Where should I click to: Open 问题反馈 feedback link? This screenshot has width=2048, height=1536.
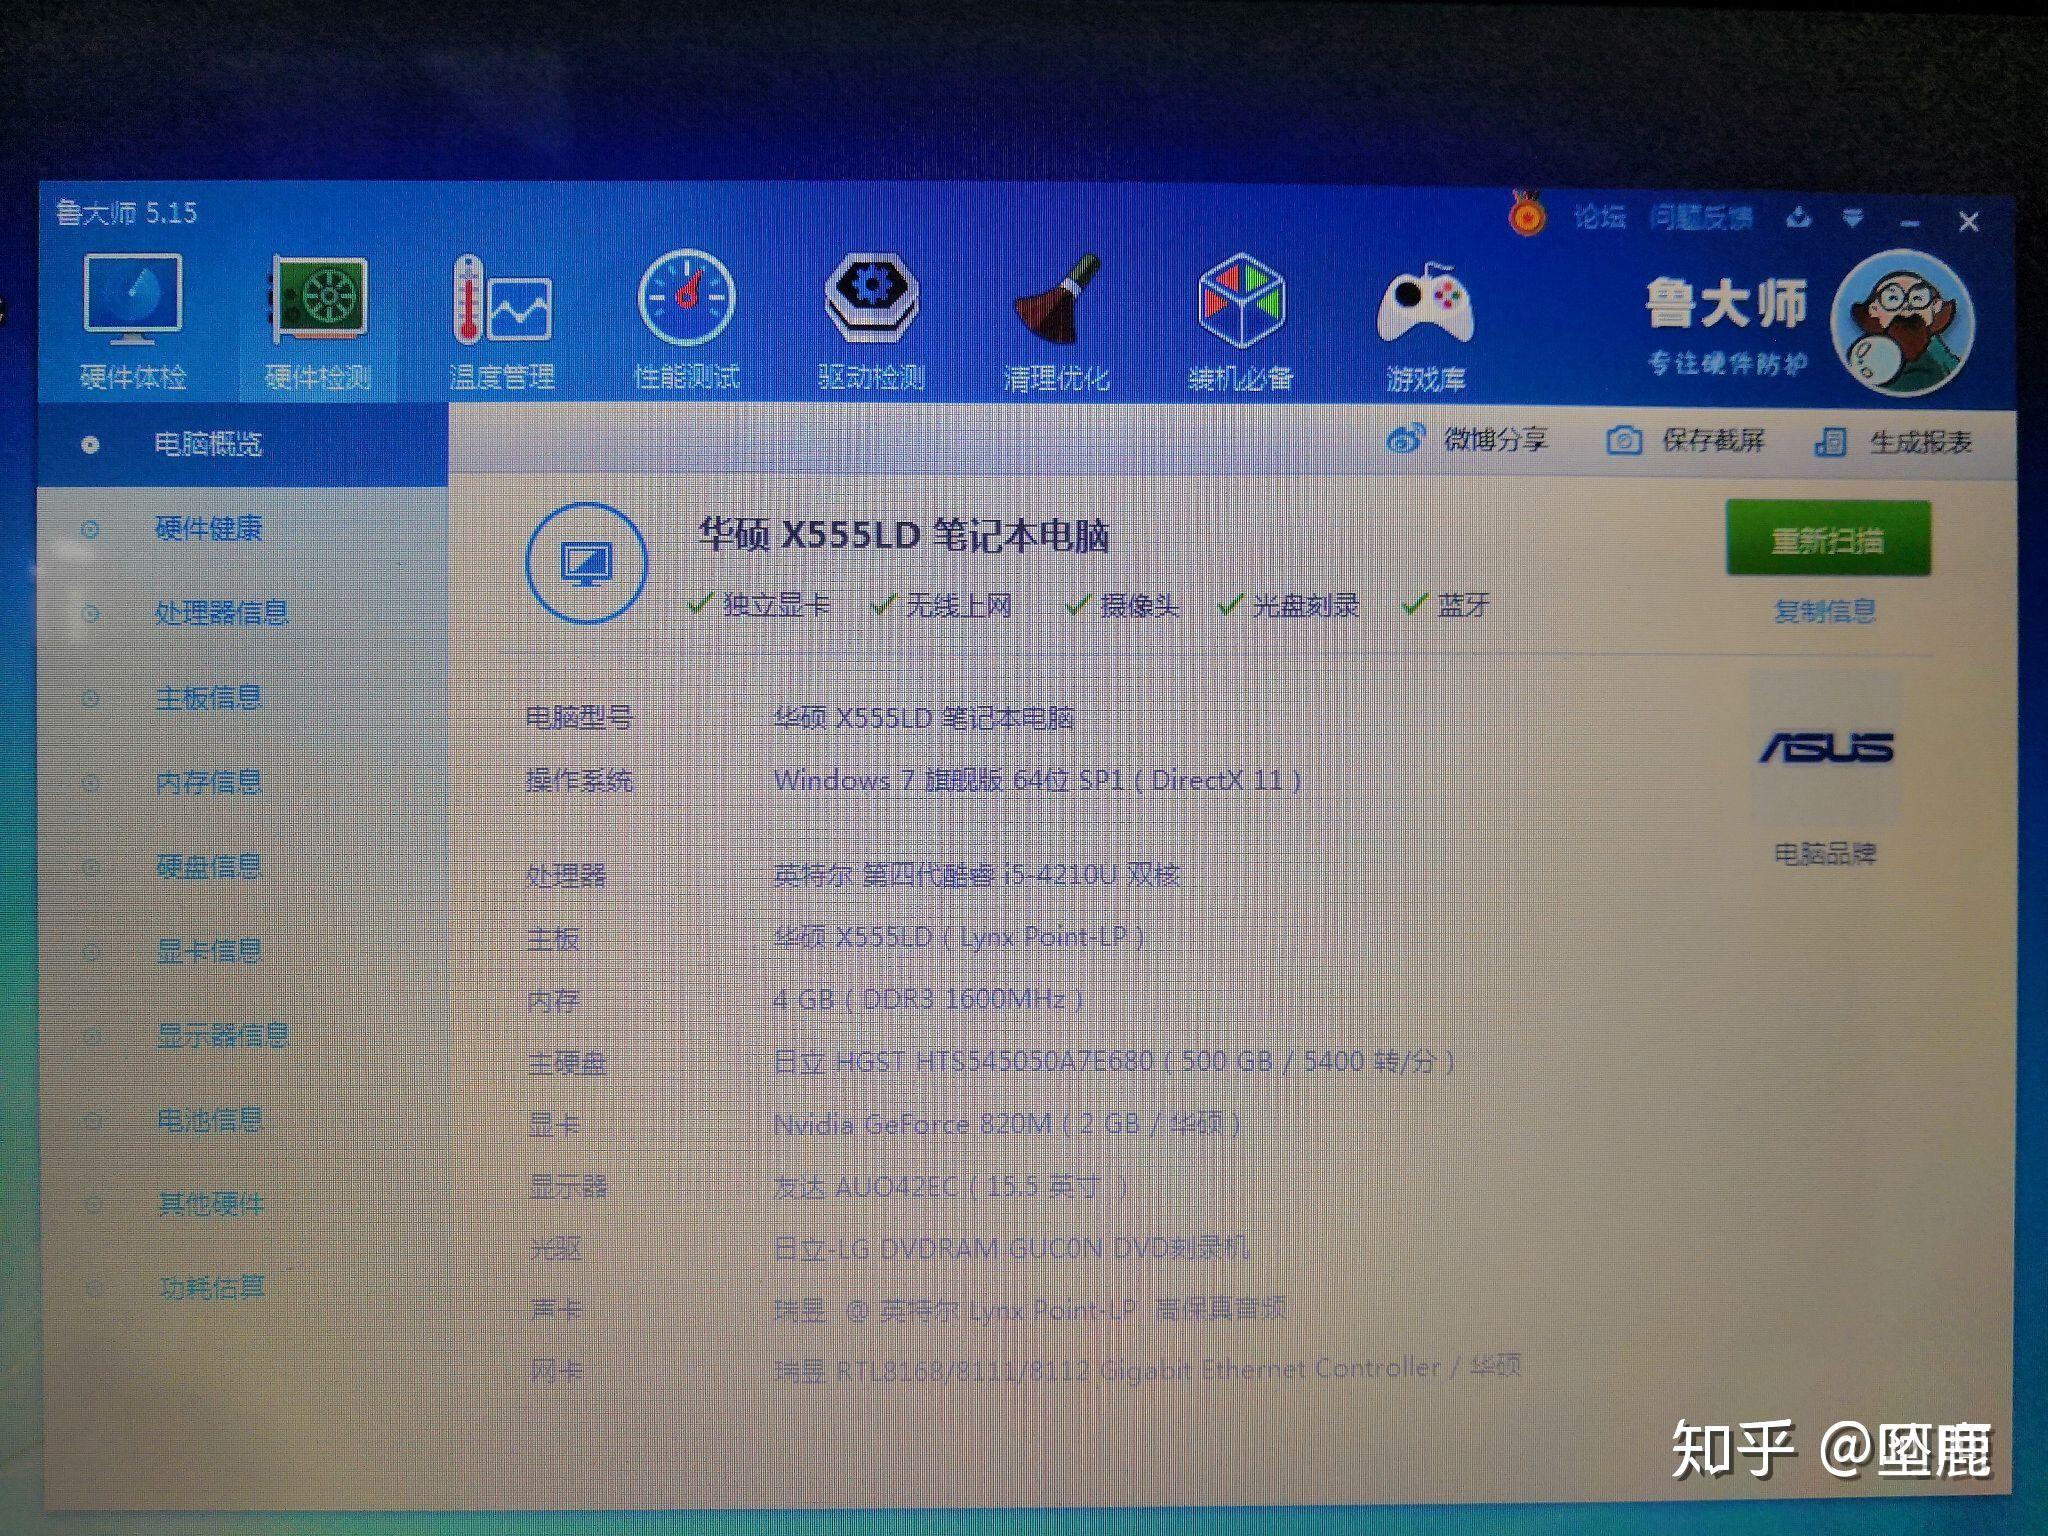1700,217
